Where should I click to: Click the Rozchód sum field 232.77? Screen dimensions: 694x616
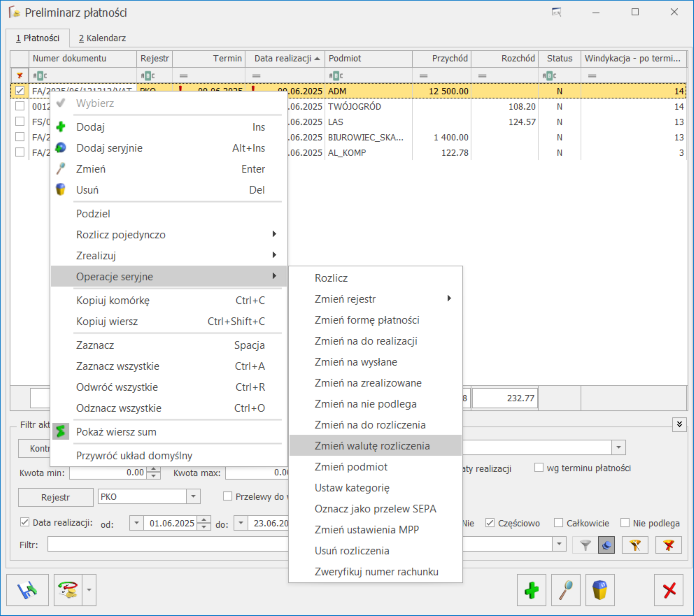[x=505, y=398]
